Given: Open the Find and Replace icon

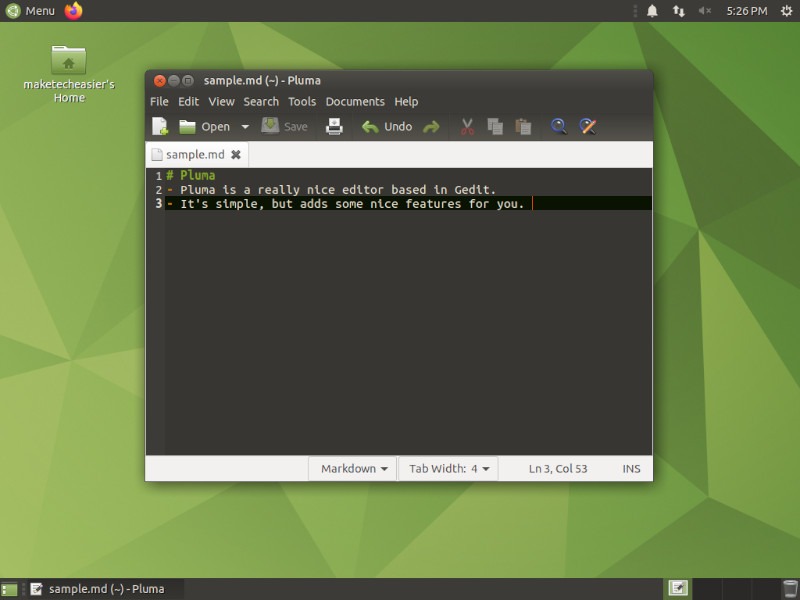Looking at the screenshot, I should pos(588,127).
